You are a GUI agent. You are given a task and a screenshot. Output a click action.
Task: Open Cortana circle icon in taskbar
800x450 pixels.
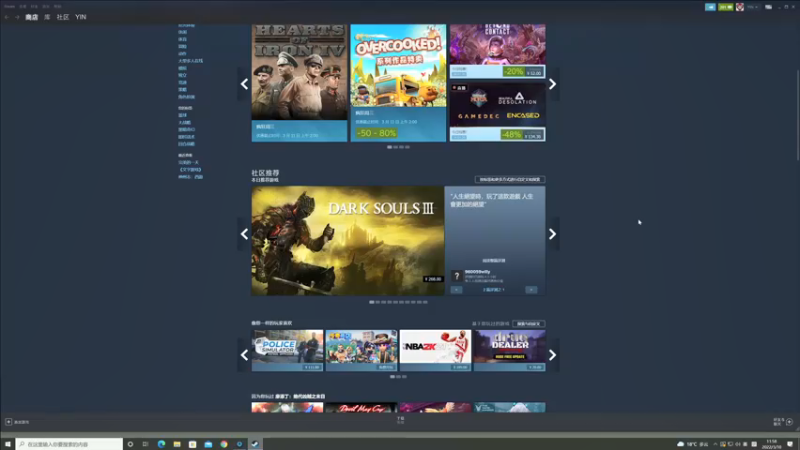130,444
